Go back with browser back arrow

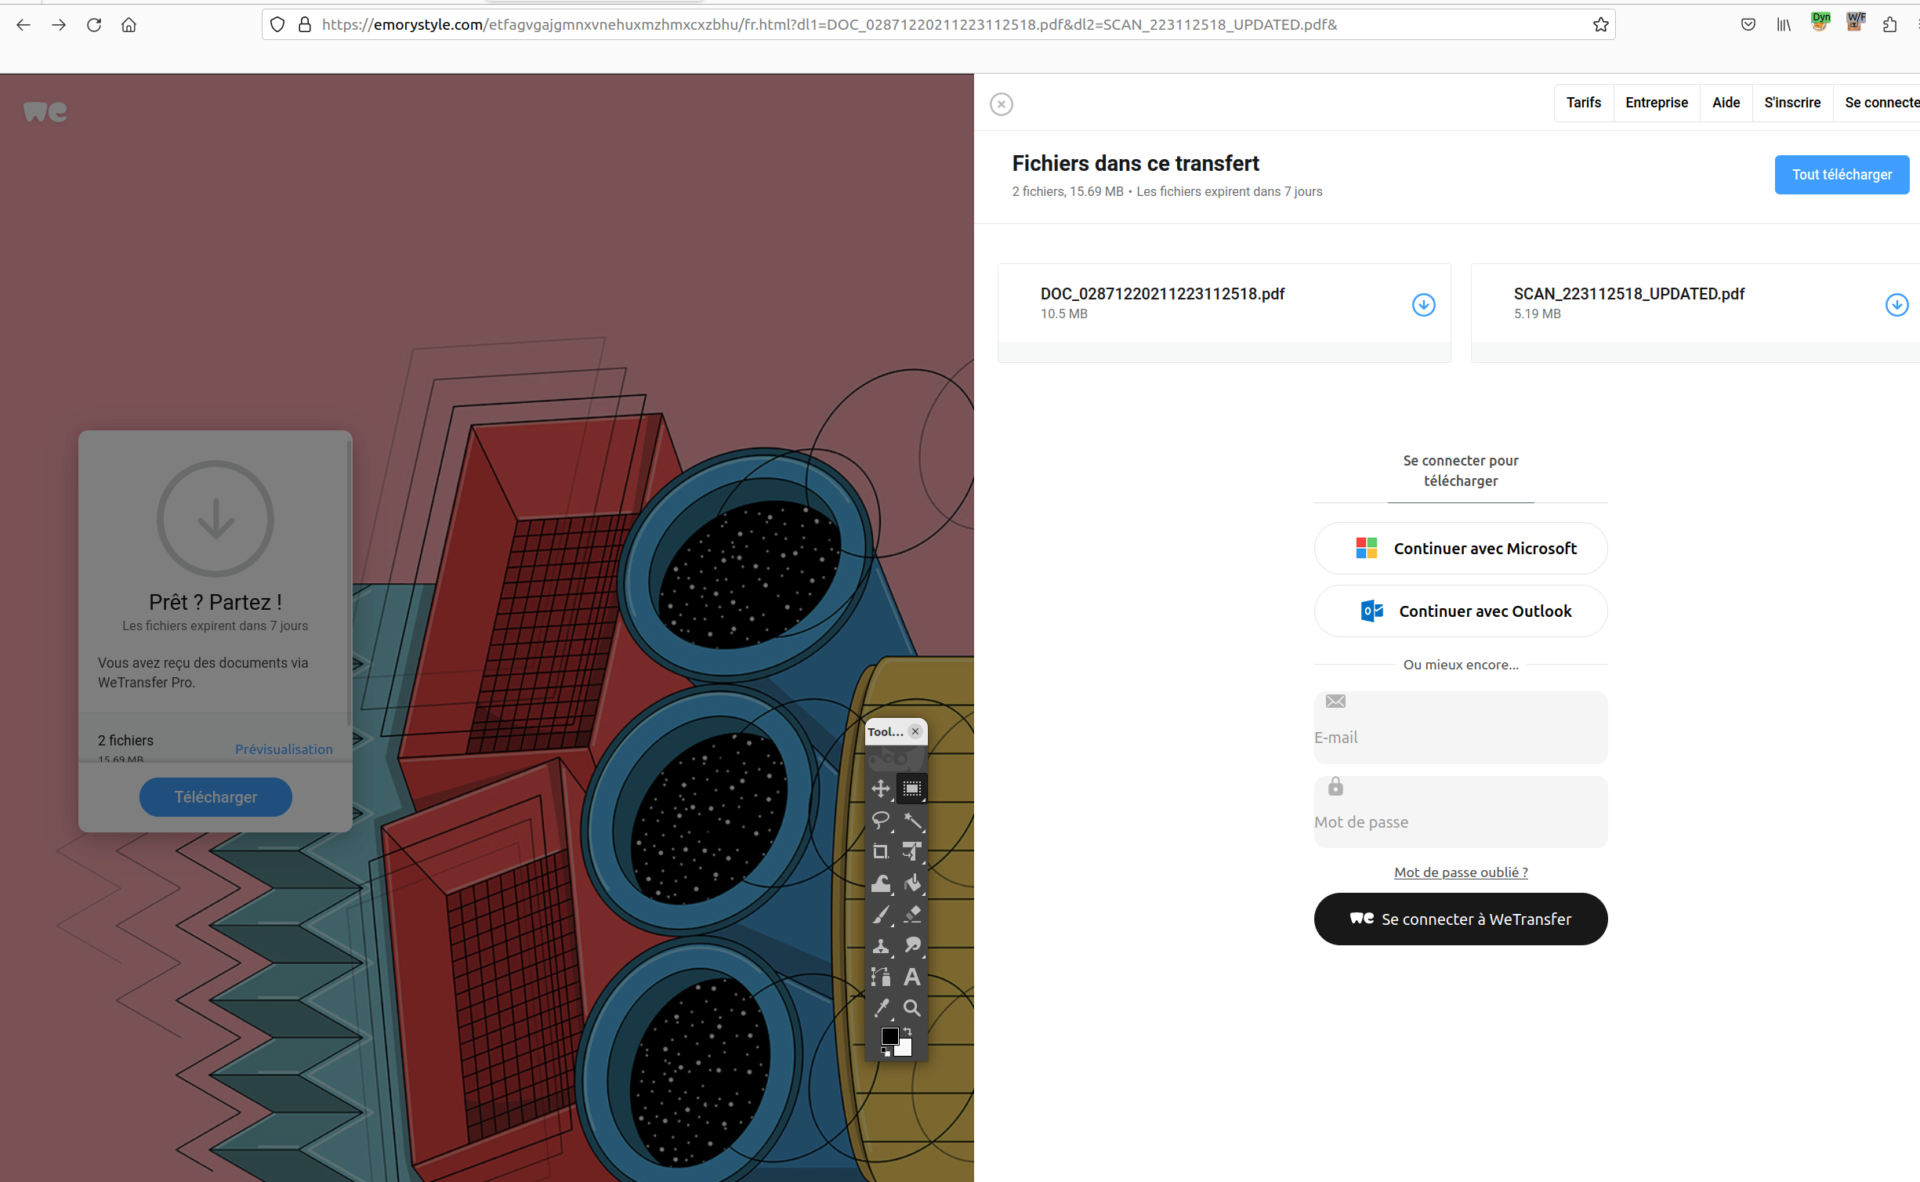[23, 25]
